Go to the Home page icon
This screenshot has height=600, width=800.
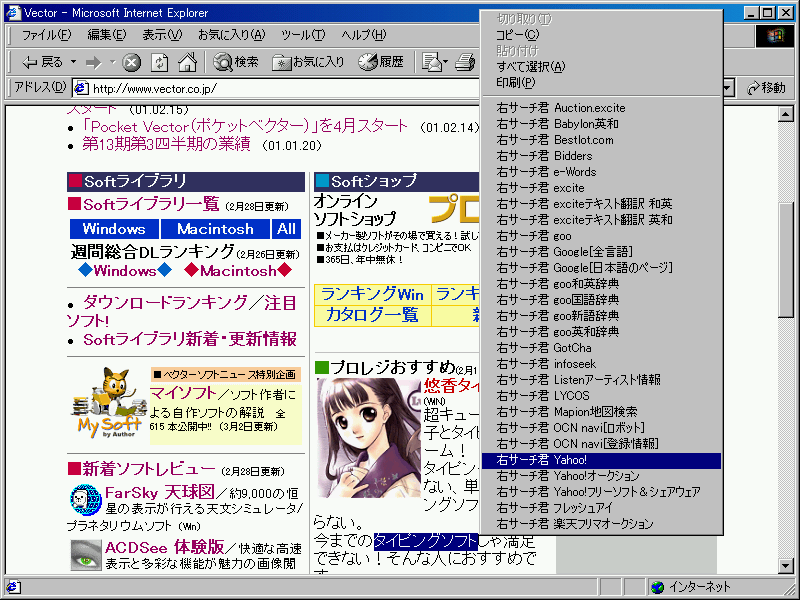pos(187,62)
